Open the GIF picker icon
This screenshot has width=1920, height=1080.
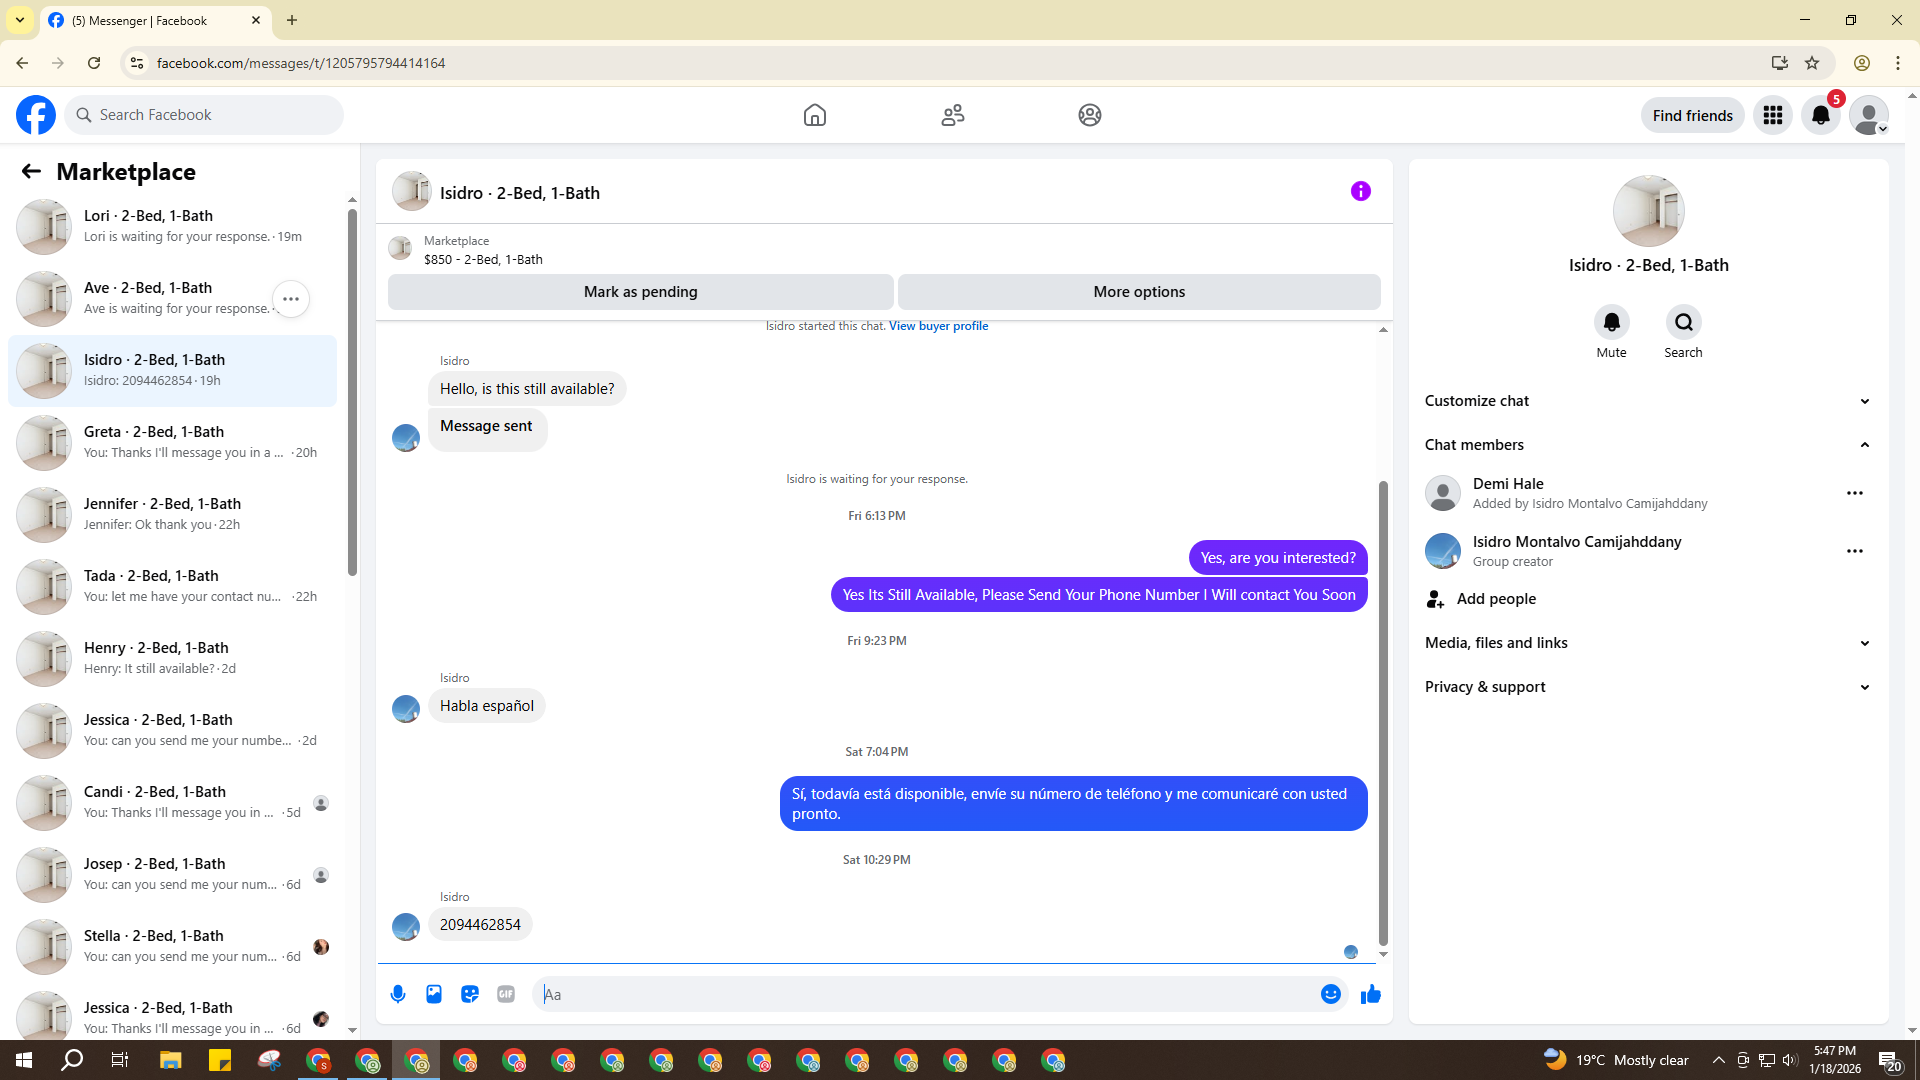point(506,994)
